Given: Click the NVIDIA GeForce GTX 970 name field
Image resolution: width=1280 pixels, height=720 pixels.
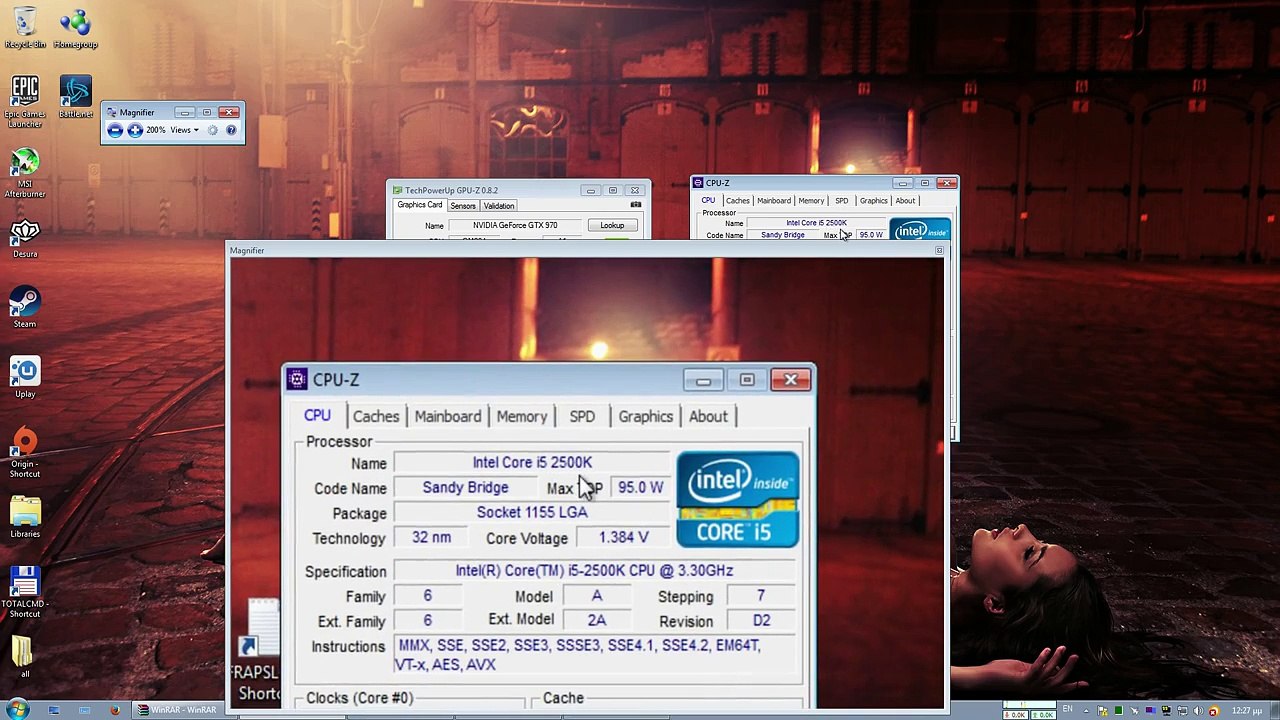Looking at the screenshot, I should [515, 226].
